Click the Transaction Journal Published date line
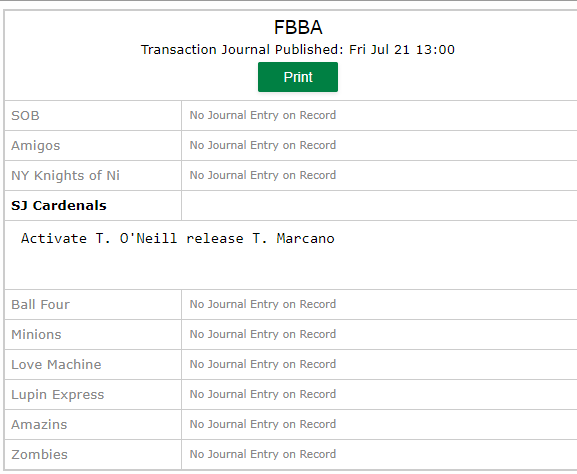This screenshot has height=474, width=577. click(298, 49)
